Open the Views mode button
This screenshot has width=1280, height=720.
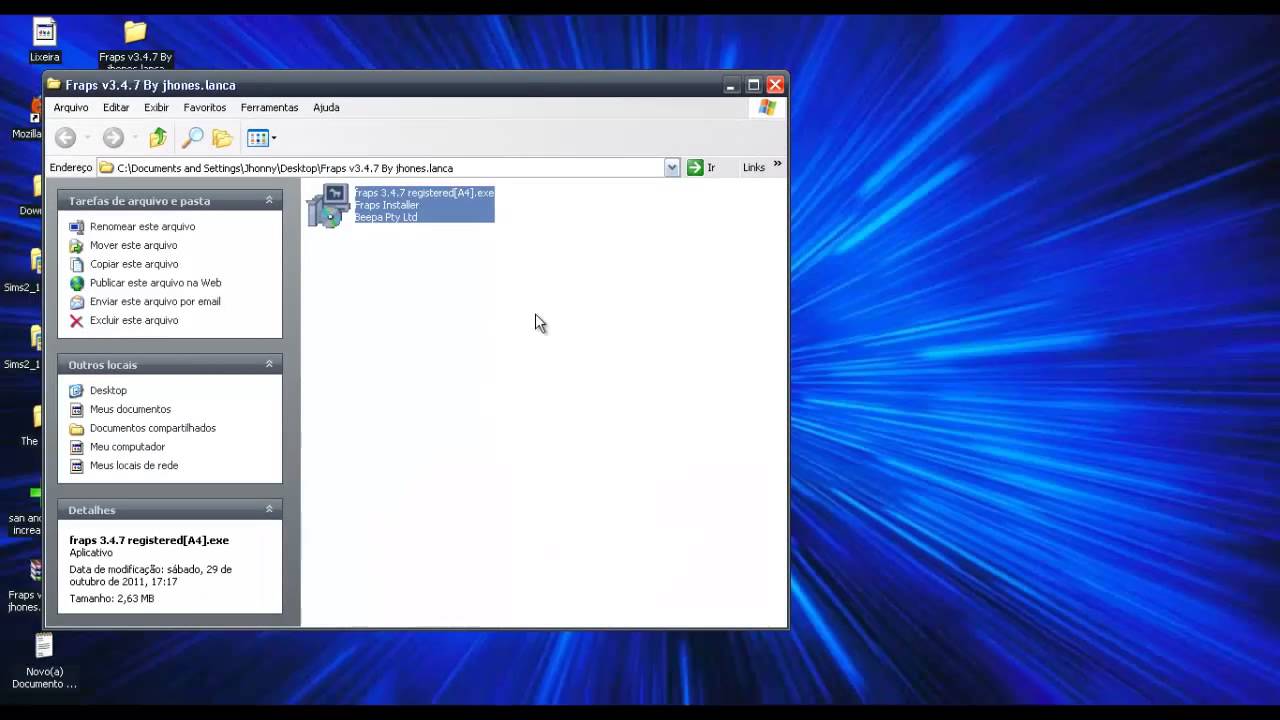click(257, 138)
